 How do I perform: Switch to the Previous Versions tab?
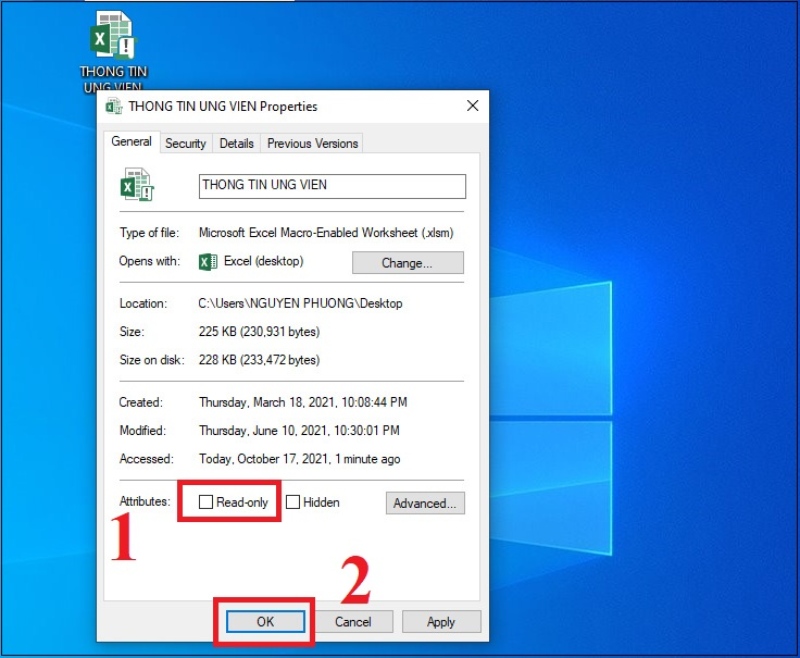coord(312,143)
